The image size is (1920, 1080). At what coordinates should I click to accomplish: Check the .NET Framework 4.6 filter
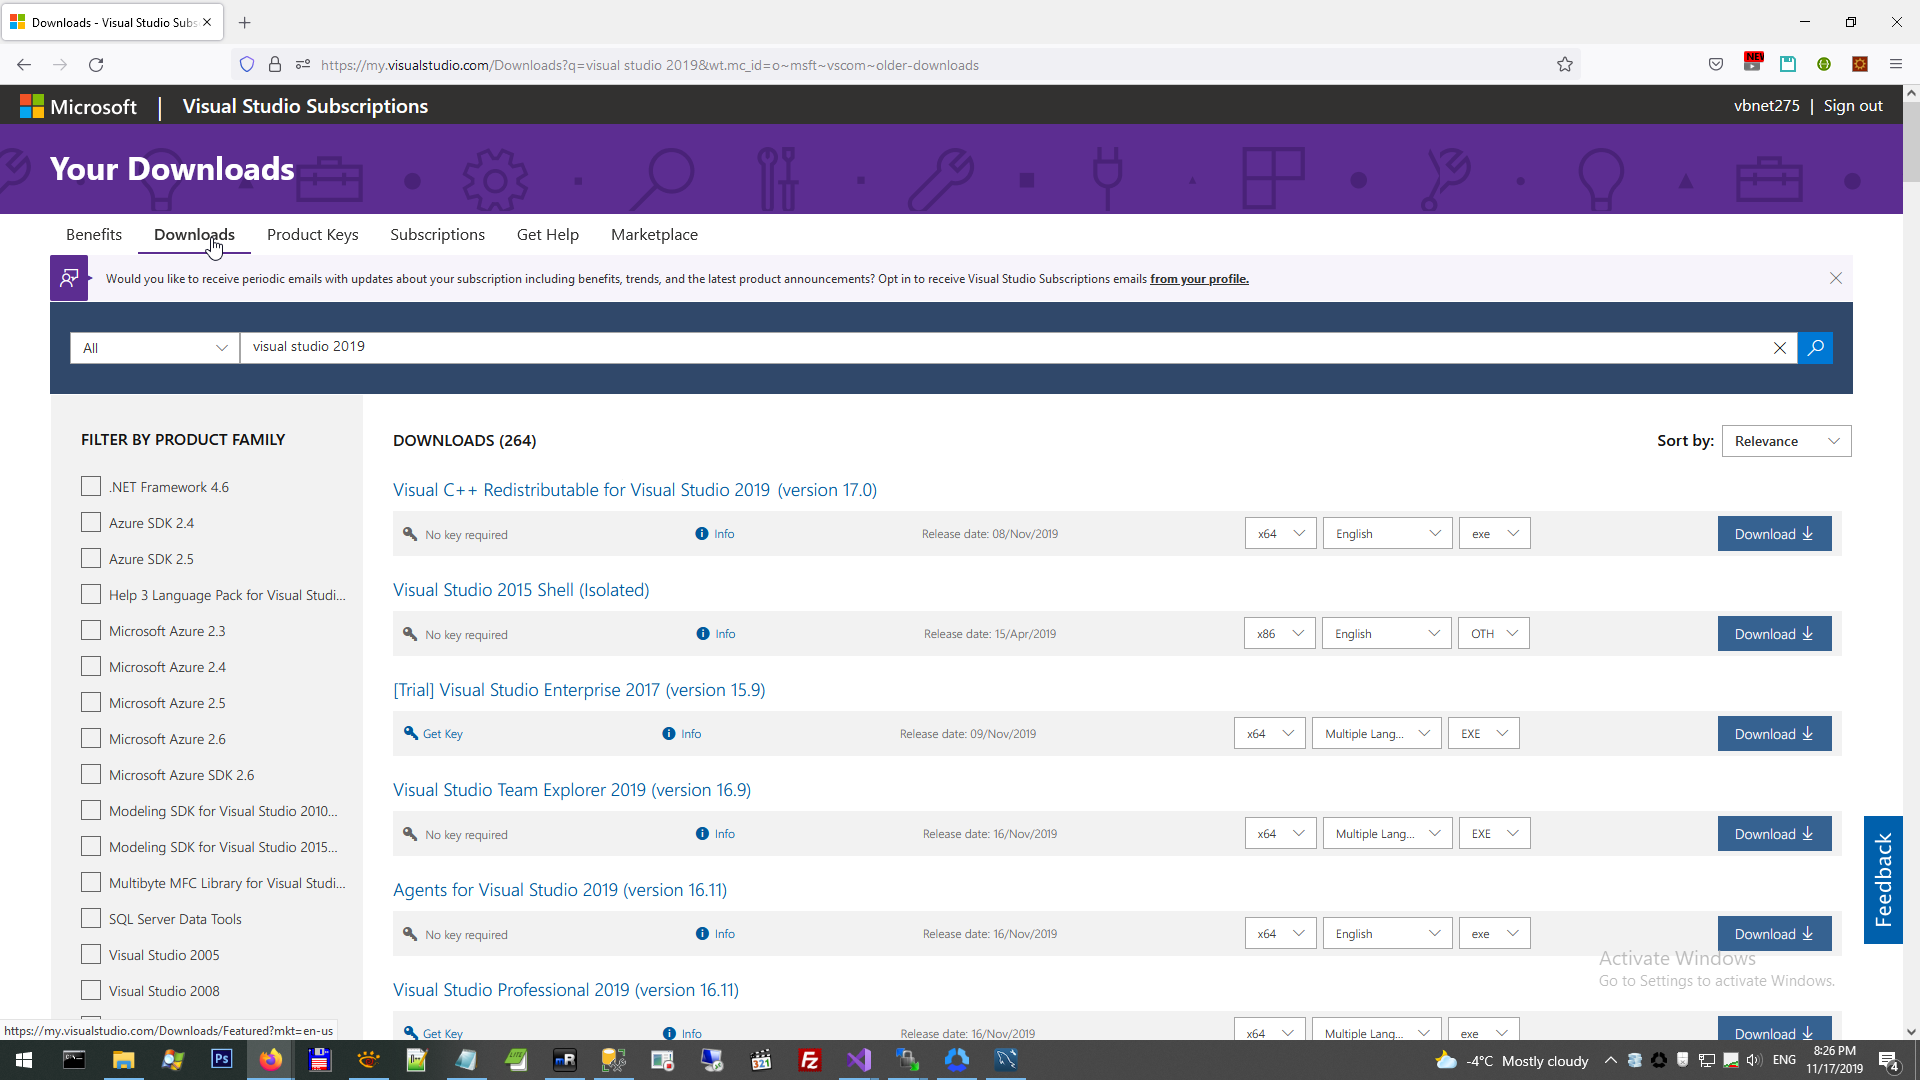pos(91,487)
